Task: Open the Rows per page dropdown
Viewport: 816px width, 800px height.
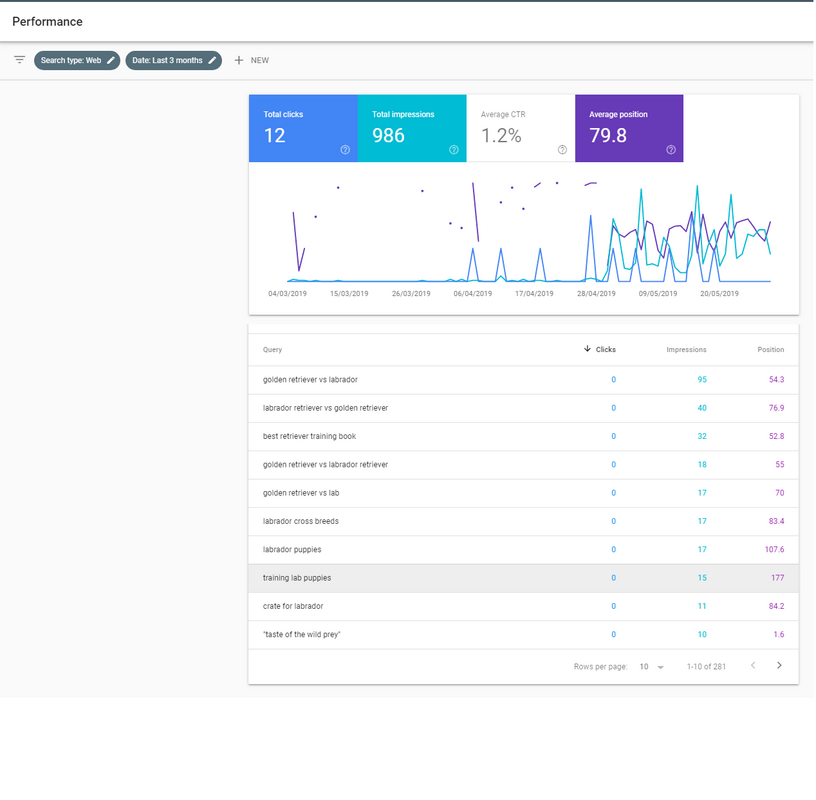Action: point(652,667)
